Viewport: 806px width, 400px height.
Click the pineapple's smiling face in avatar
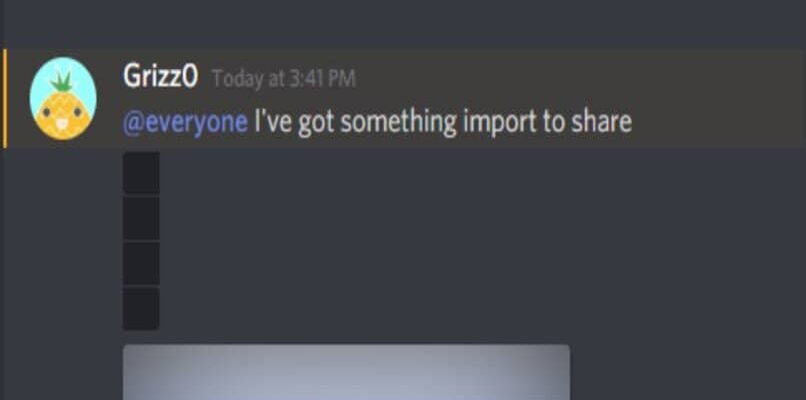[62, 117]
